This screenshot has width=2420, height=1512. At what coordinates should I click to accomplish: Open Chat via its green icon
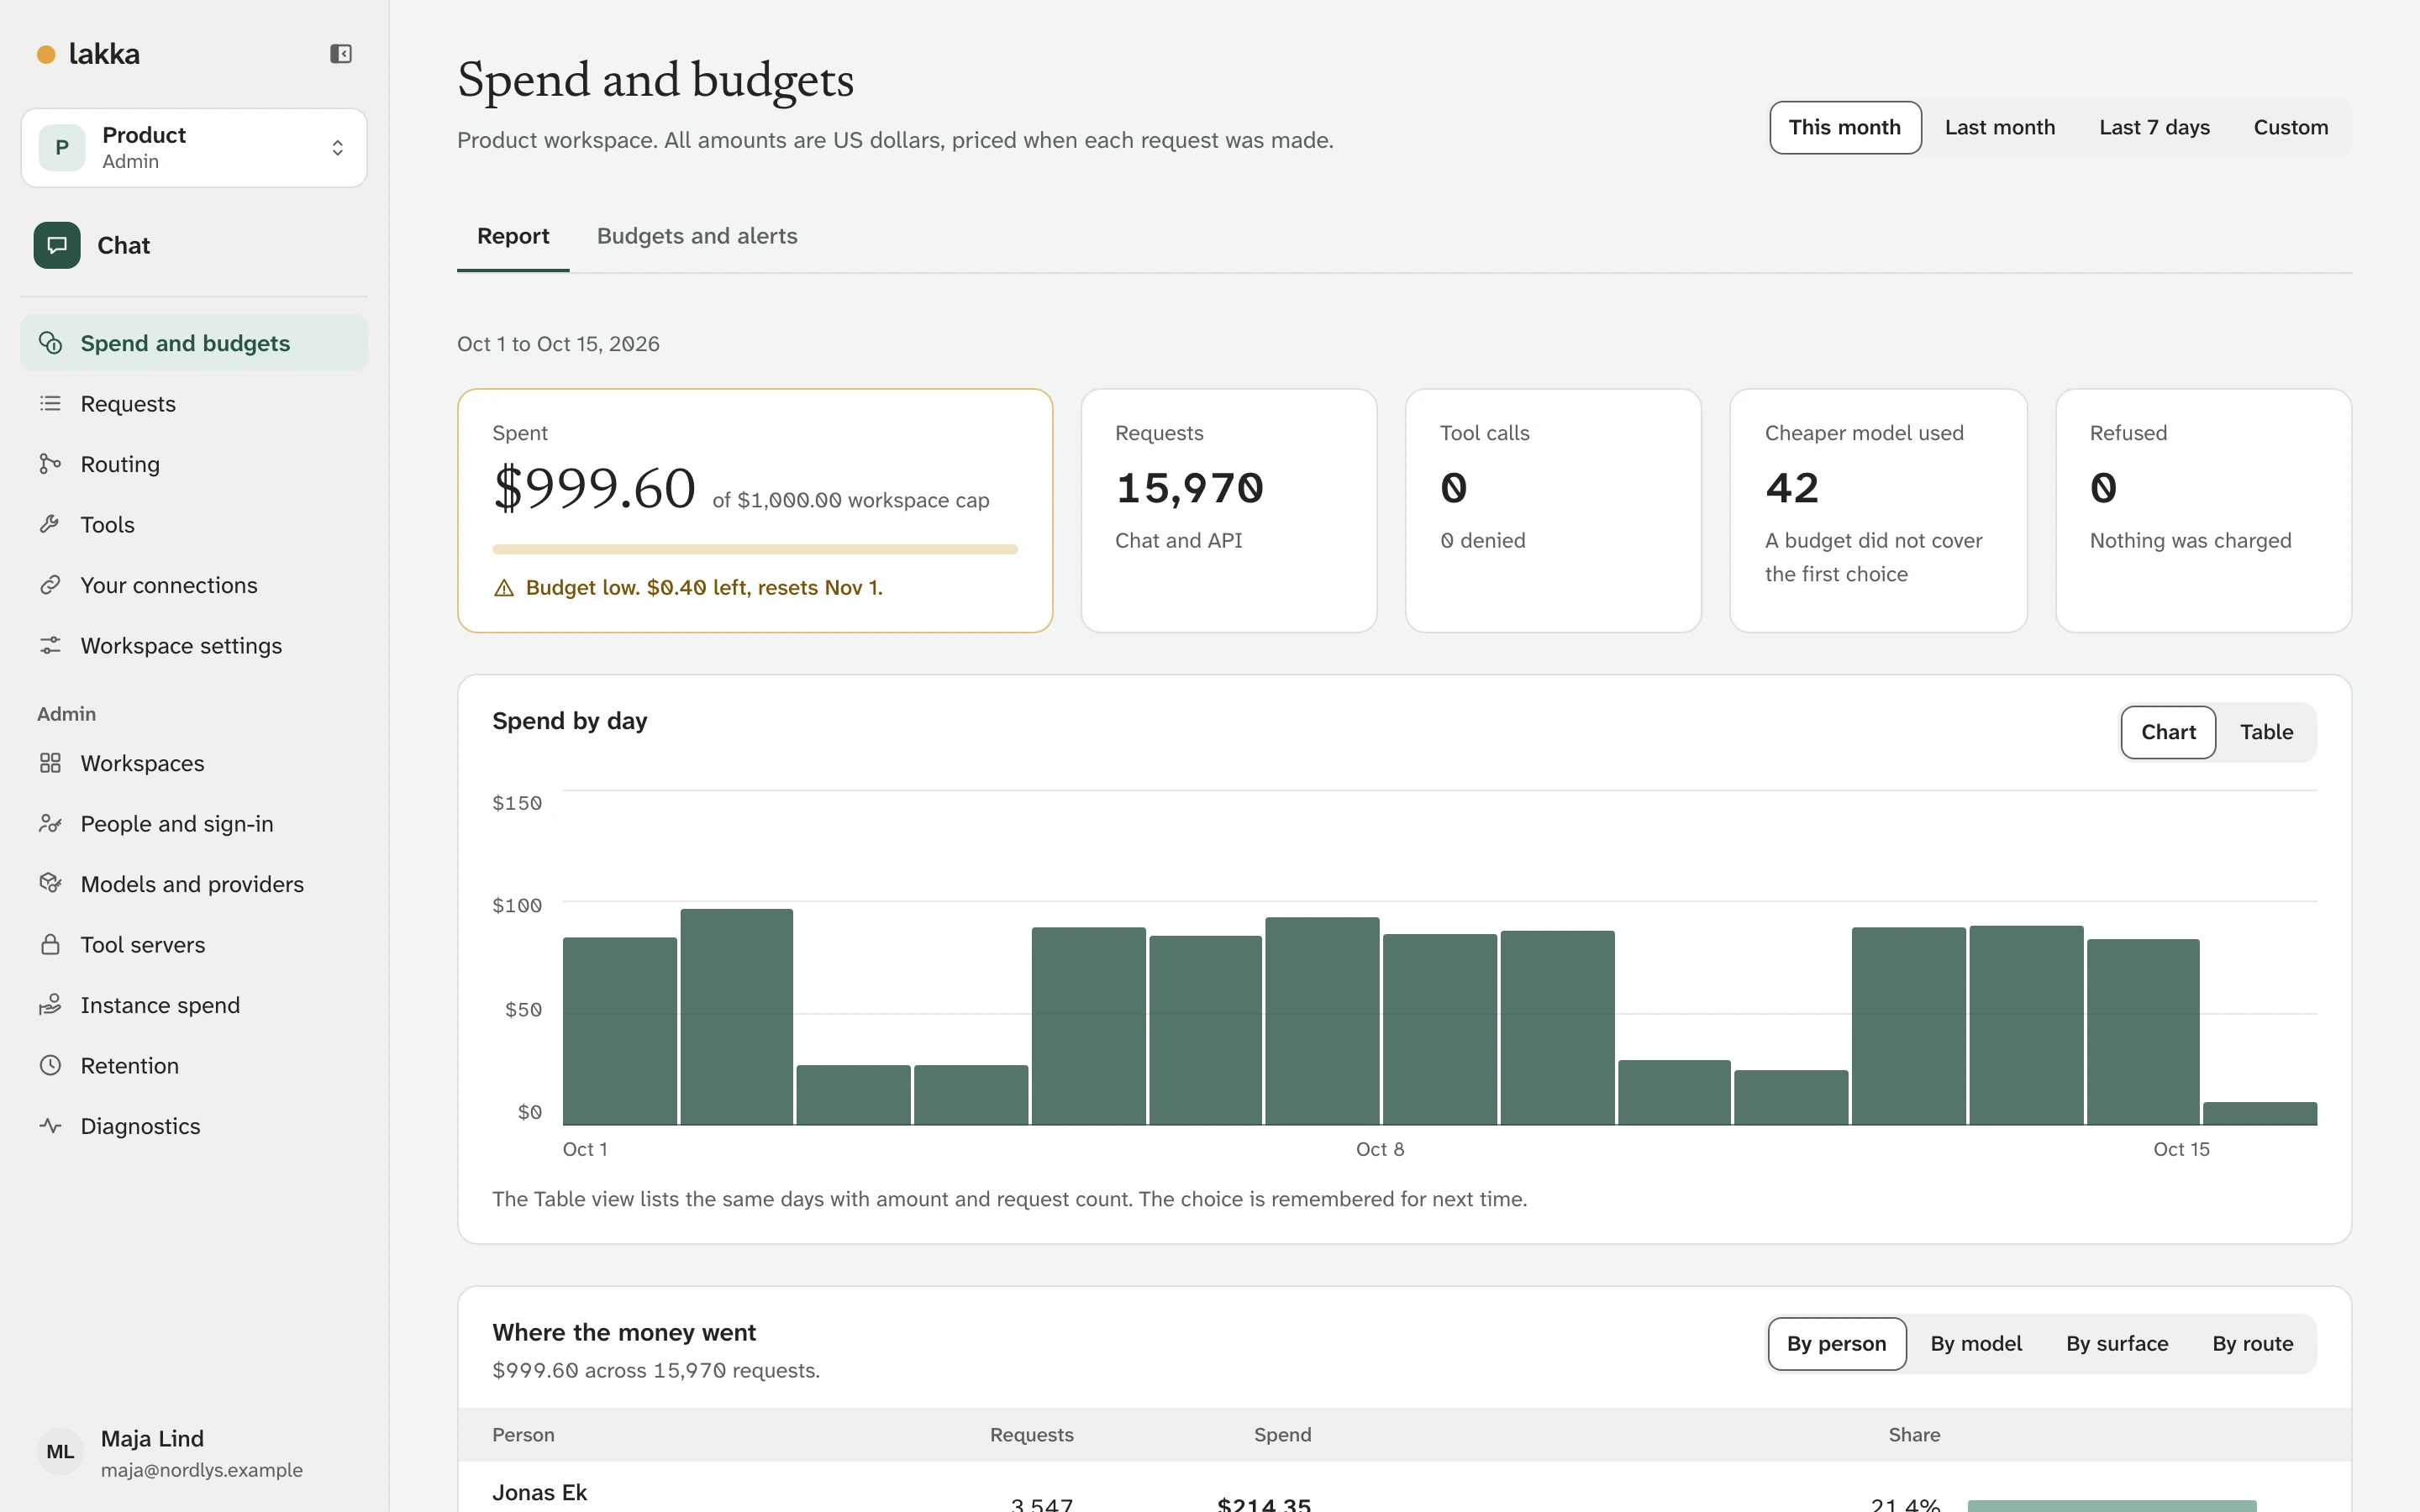[x=57, y=245]
